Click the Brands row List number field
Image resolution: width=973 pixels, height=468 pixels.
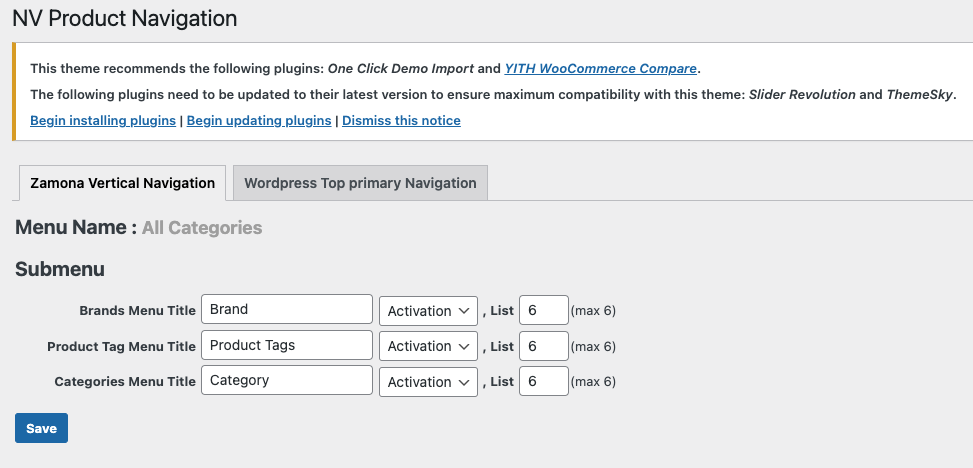coord(543,311)
